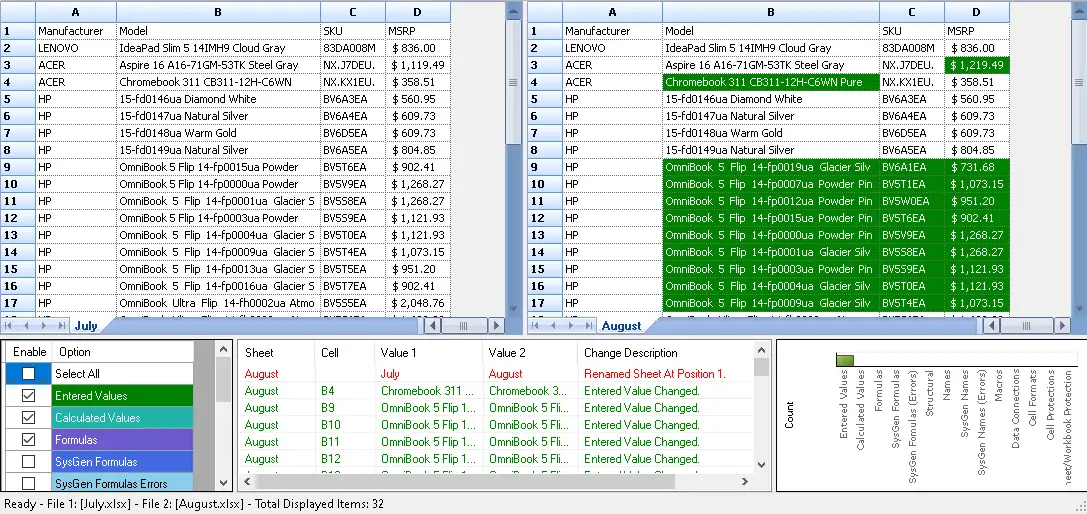
Task: Click the SysGen Formulas option label
Action: click(123, 461)
